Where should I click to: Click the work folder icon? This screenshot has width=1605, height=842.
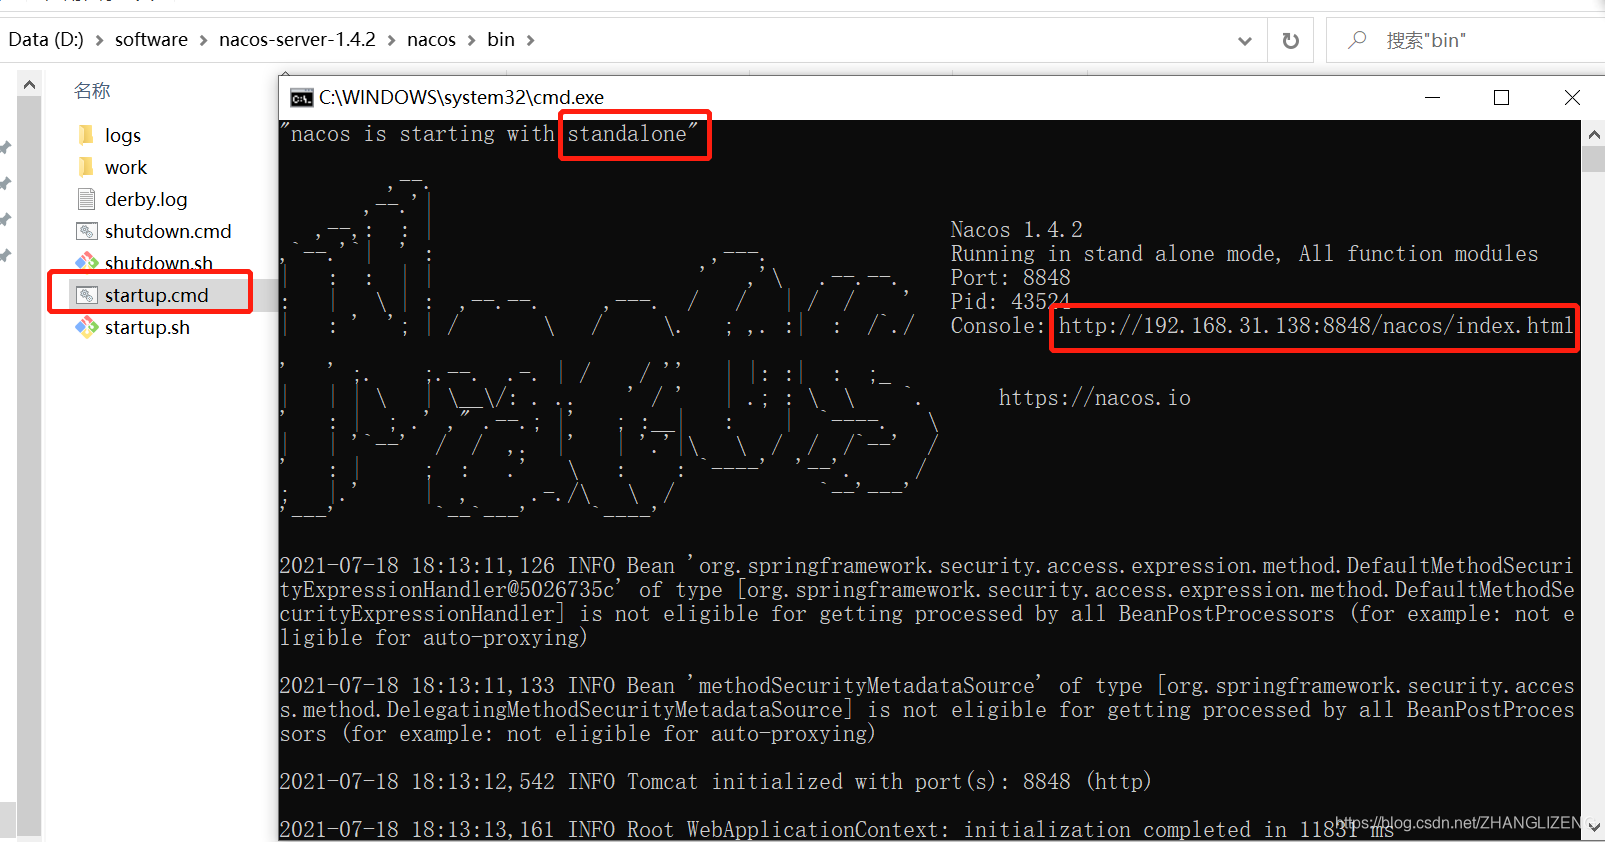[x=87, y=167]
